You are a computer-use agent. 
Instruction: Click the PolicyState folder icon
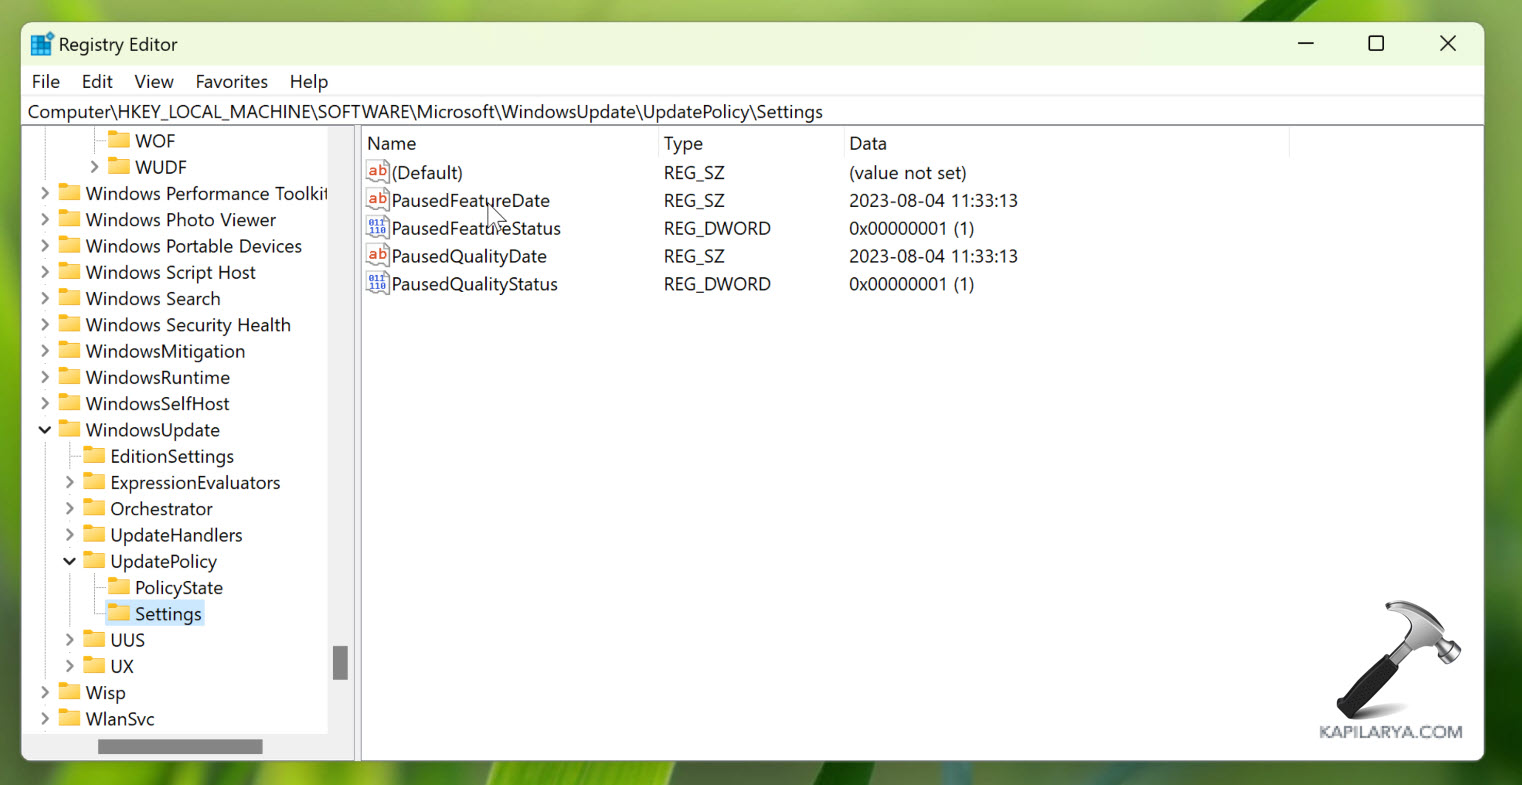(119, 587)
